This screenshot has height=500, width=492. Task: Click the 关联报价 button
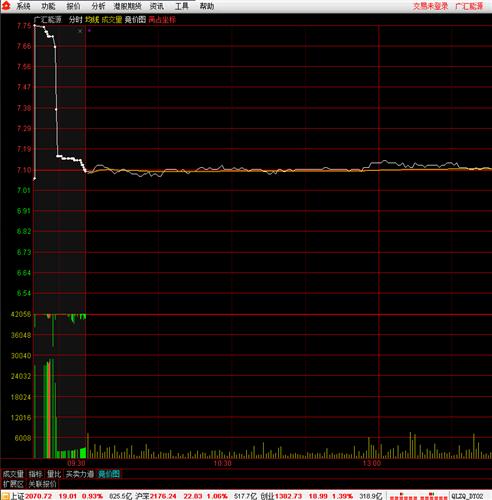(x=42, y=484)
